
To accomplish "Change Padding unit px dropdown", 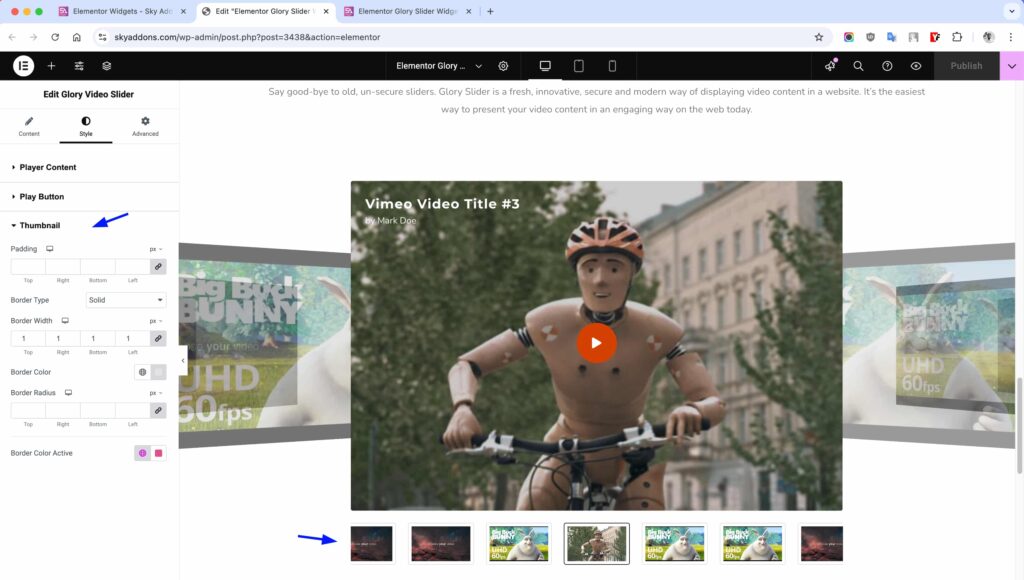I will (155, 249).
